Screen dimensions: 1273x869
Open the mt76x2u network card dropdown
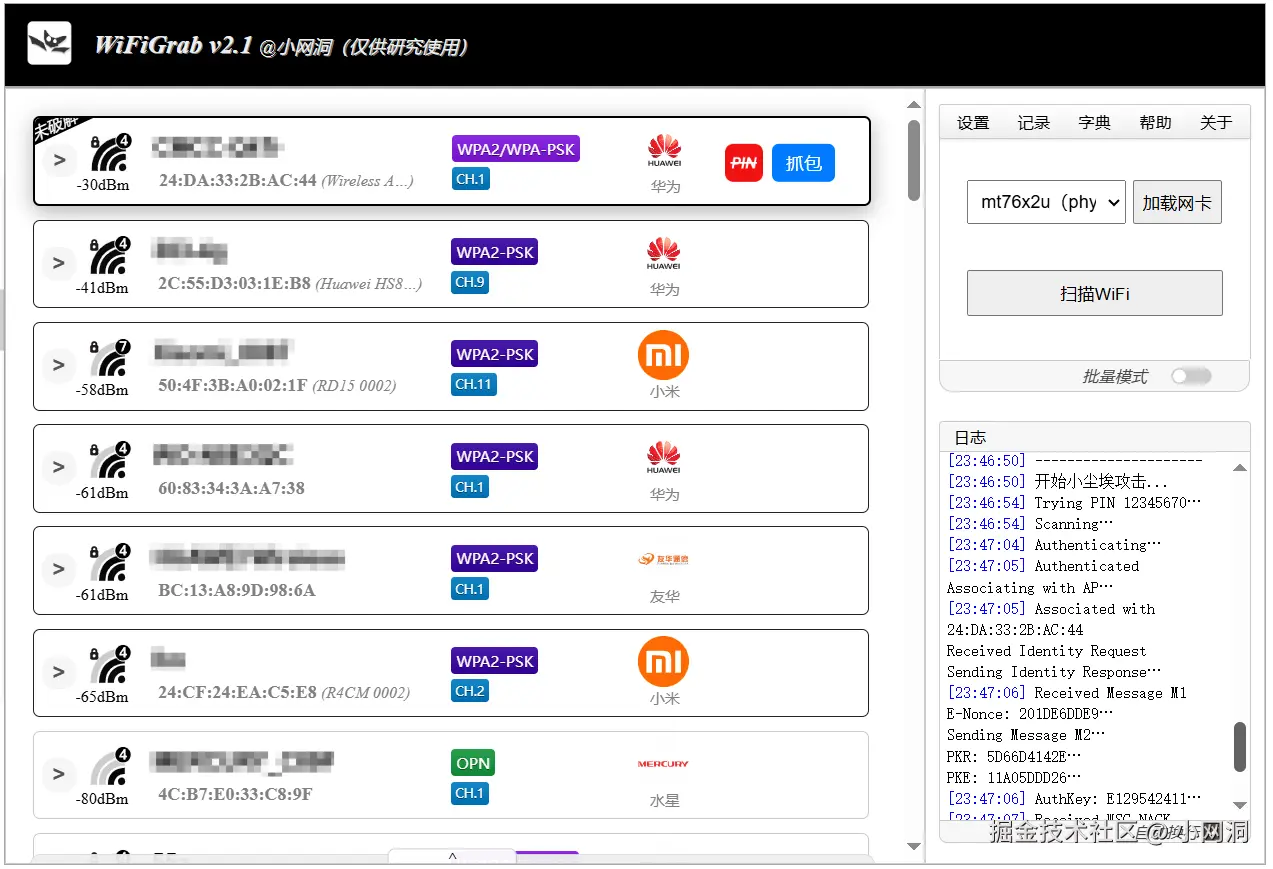coord(1046,202)
